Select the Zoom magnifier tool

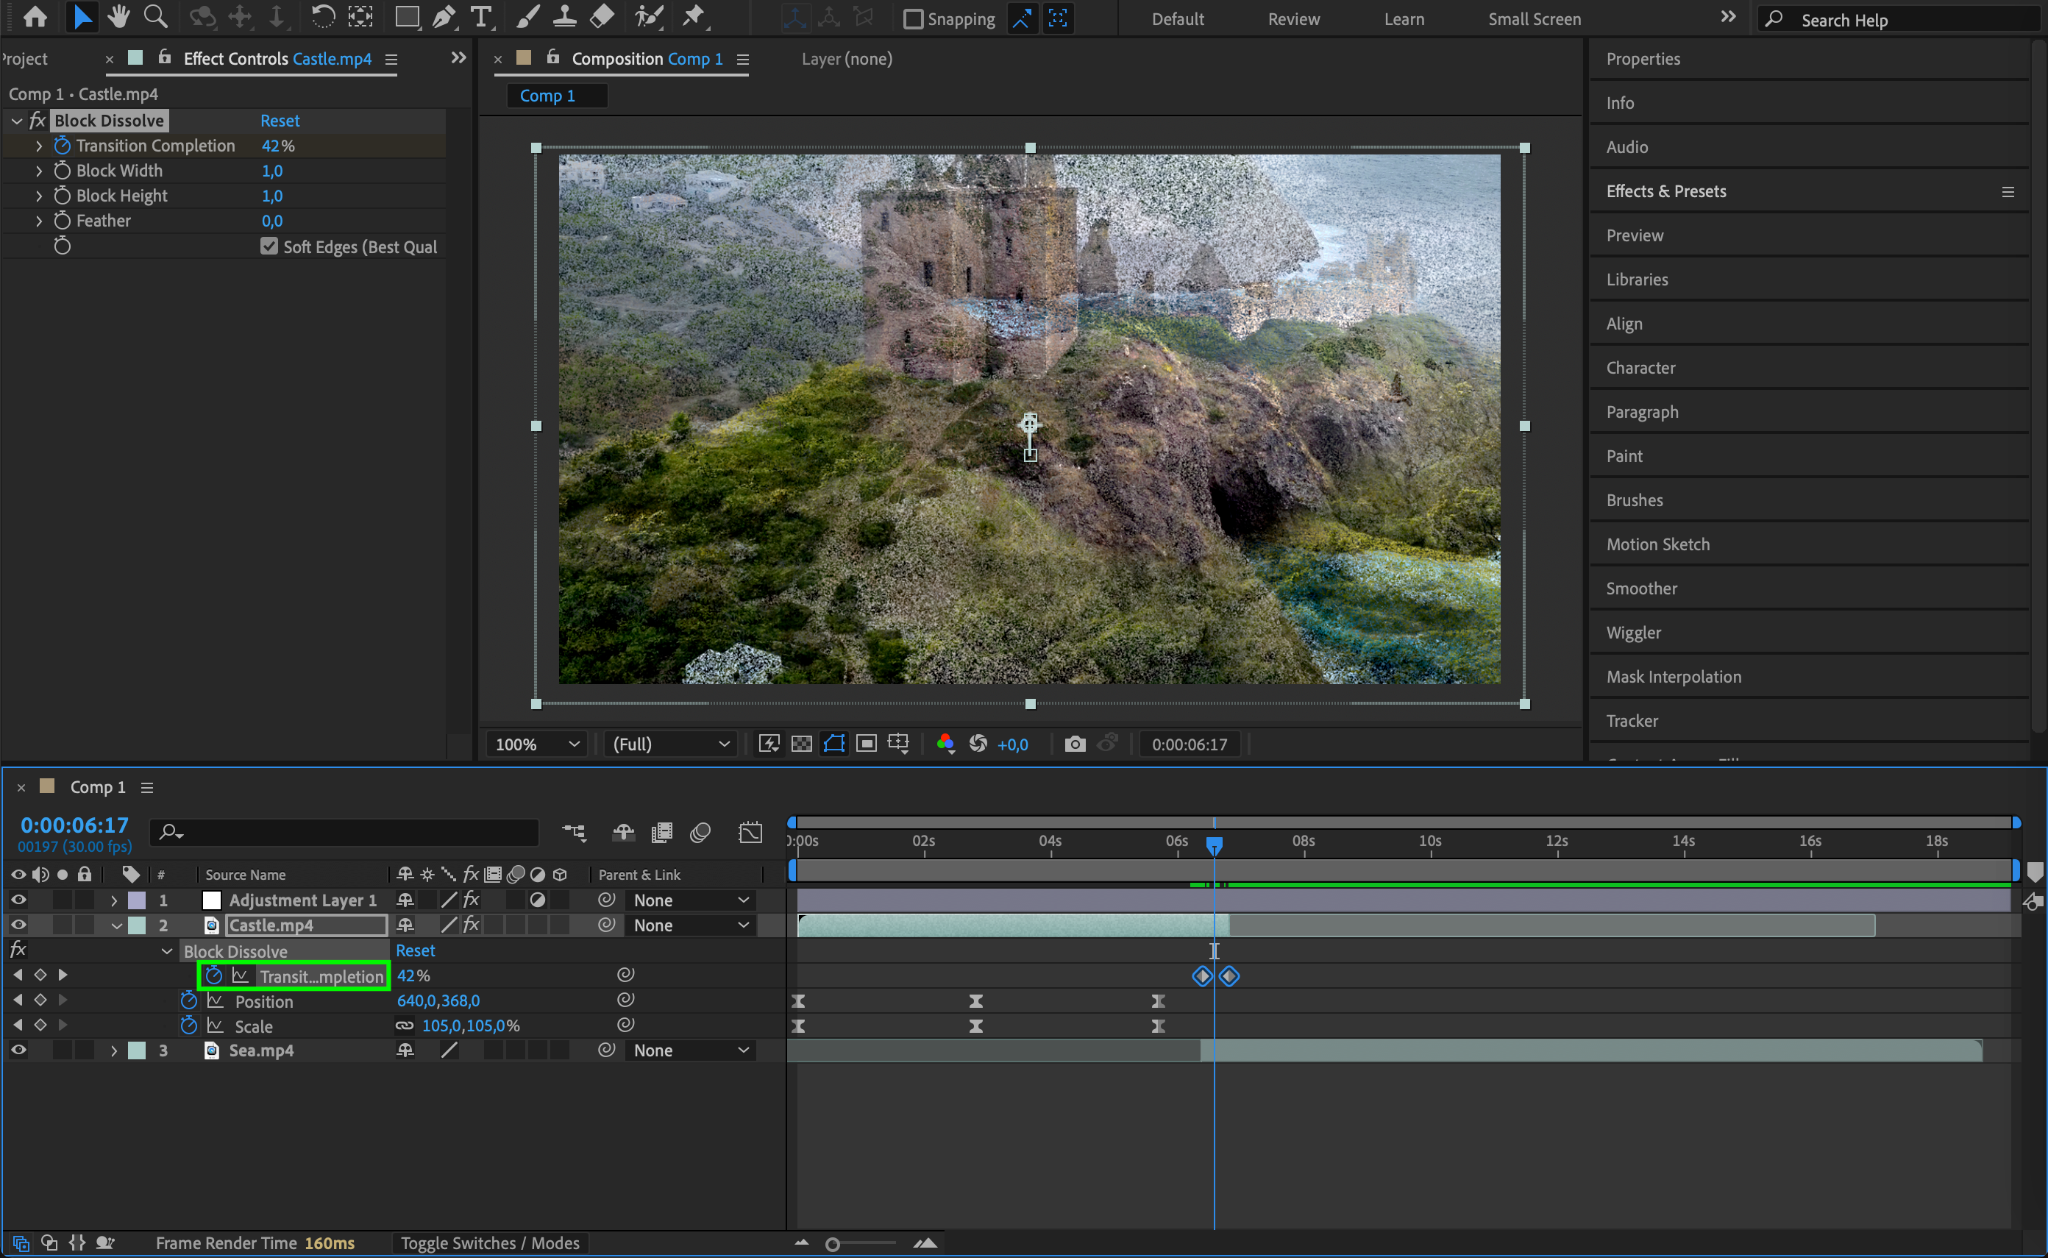point(155,17)
